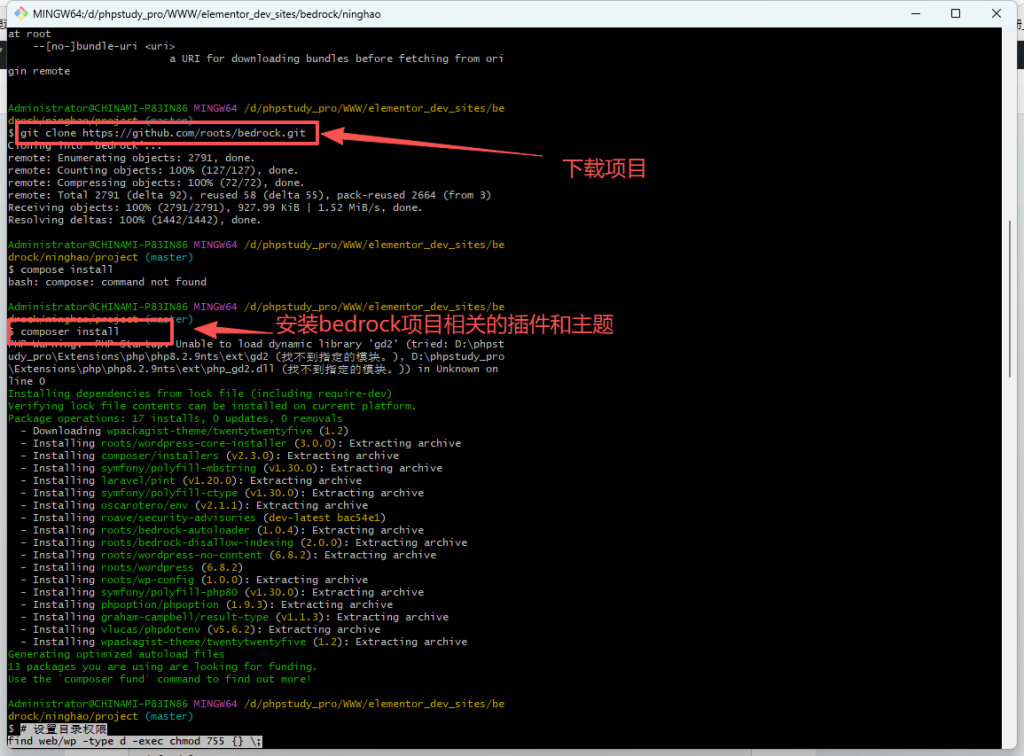Click the 'composer install' command in red box
Image resolution: width=1024 pixels, height=756 pixels.
point(70,331)
